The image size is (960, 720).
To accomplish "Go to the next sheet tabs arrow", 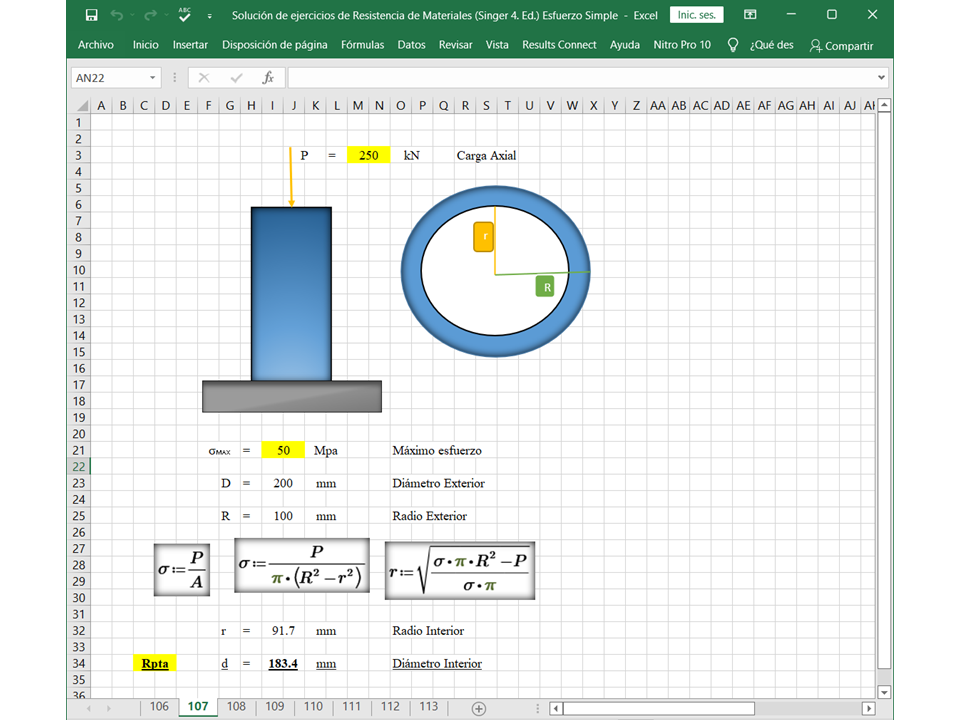I will (x=109, y=708).
